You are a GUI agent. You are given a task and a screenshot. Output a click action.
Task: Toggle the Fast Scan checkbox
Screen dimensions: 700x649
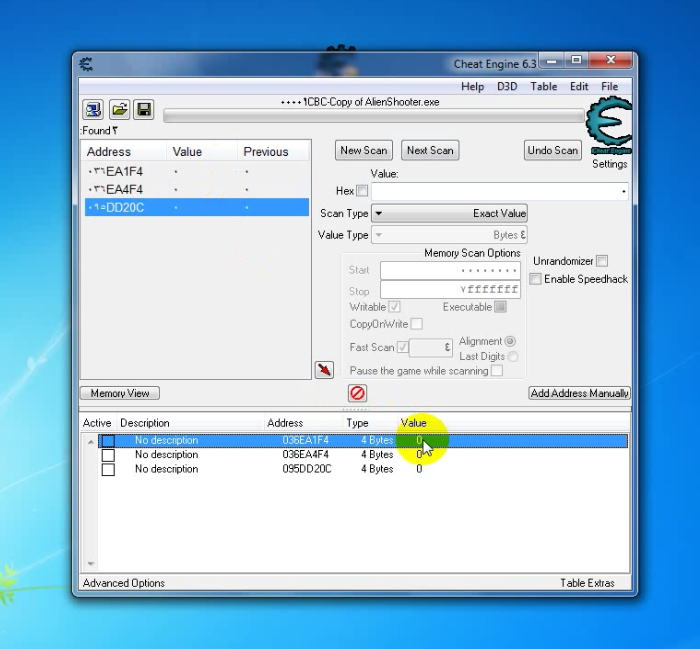pos(402,347)
